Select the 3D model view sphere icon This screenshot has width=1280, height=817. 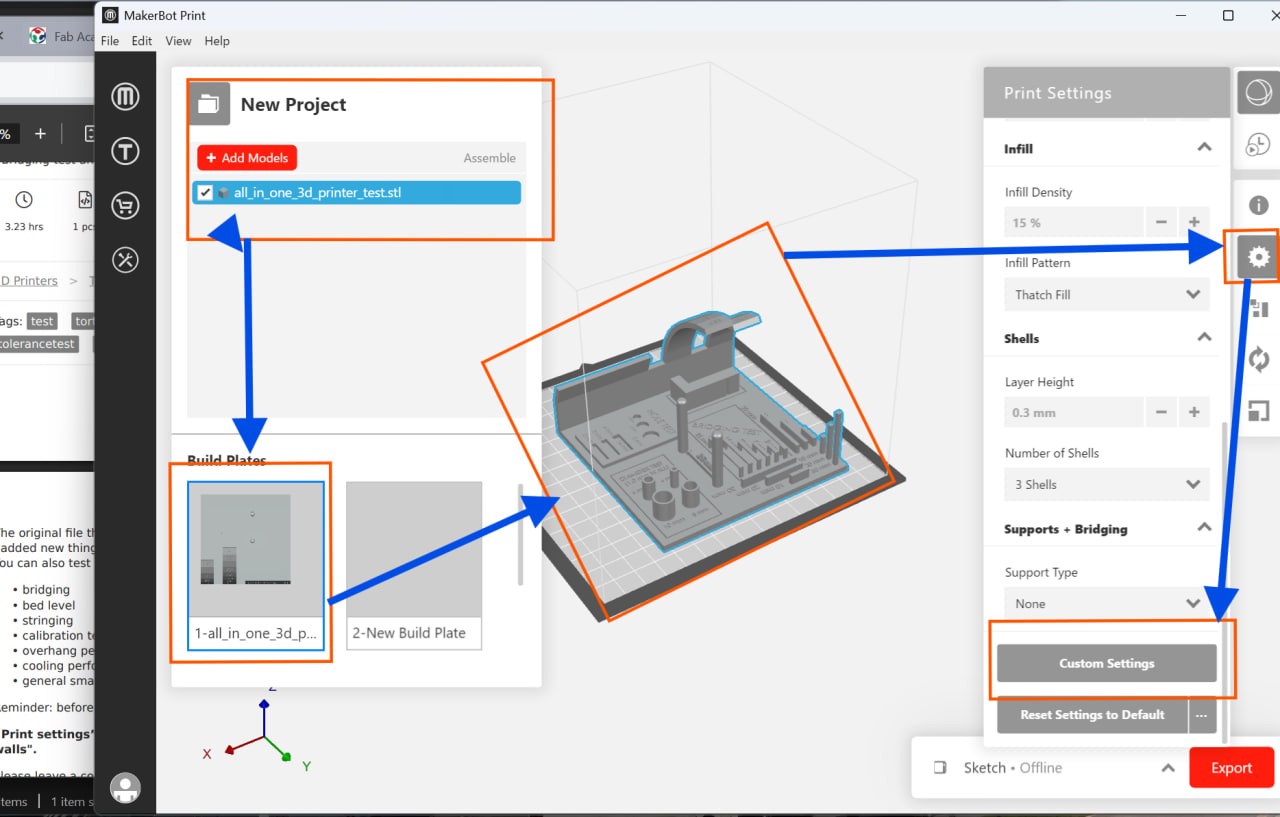click(x=1258, y=91)
